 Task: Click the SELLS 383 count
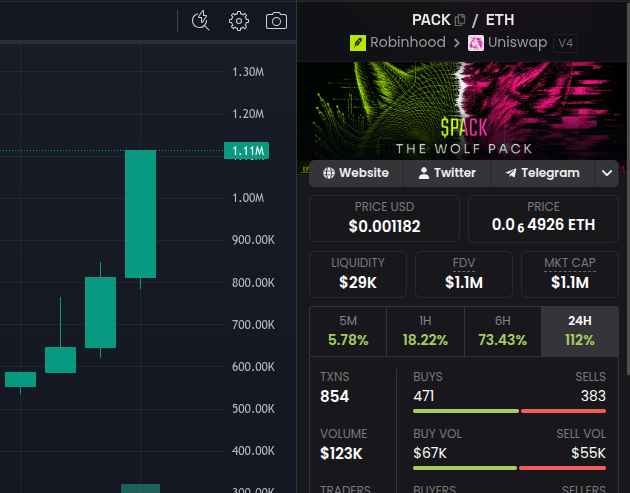coord(593,396)
